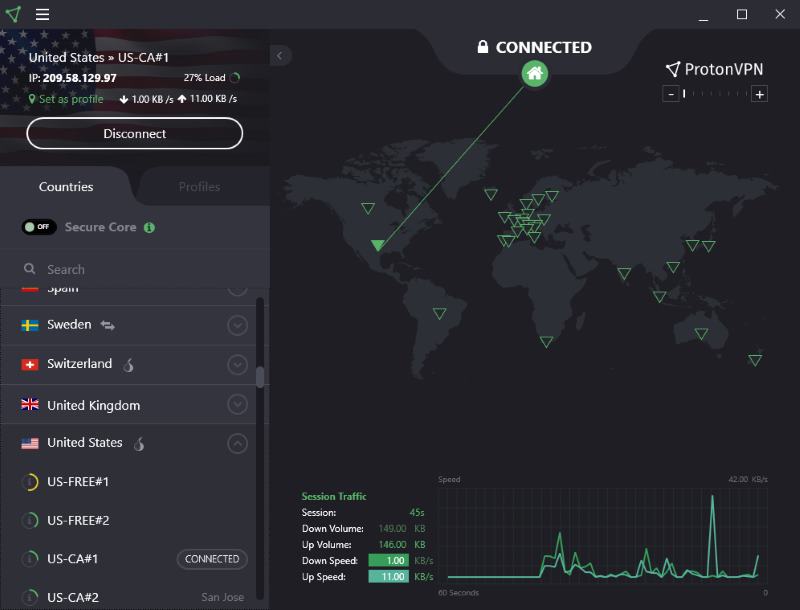
Task: Click the connected US server marker on map
Action: pyautogui.click(x=378, y=245)
